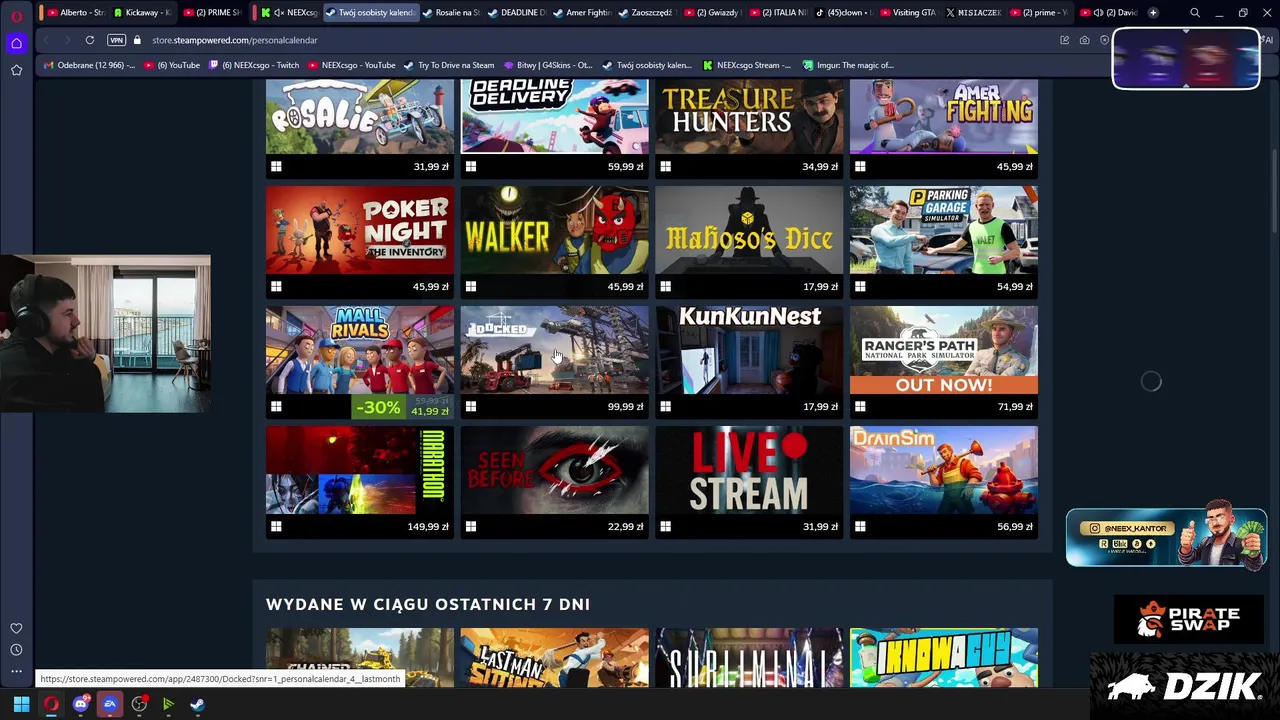The width and height of the screenshot is (1280, 720).
Task: Switch to the Rosalie na Steam tab
Action: 451,13
